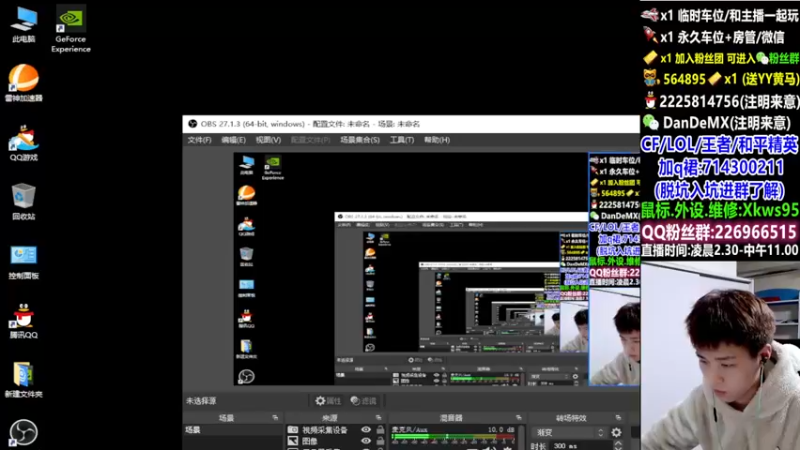Select the OBS Studio desktop shortcut
The image size is (800, 450).
(23, 433)
